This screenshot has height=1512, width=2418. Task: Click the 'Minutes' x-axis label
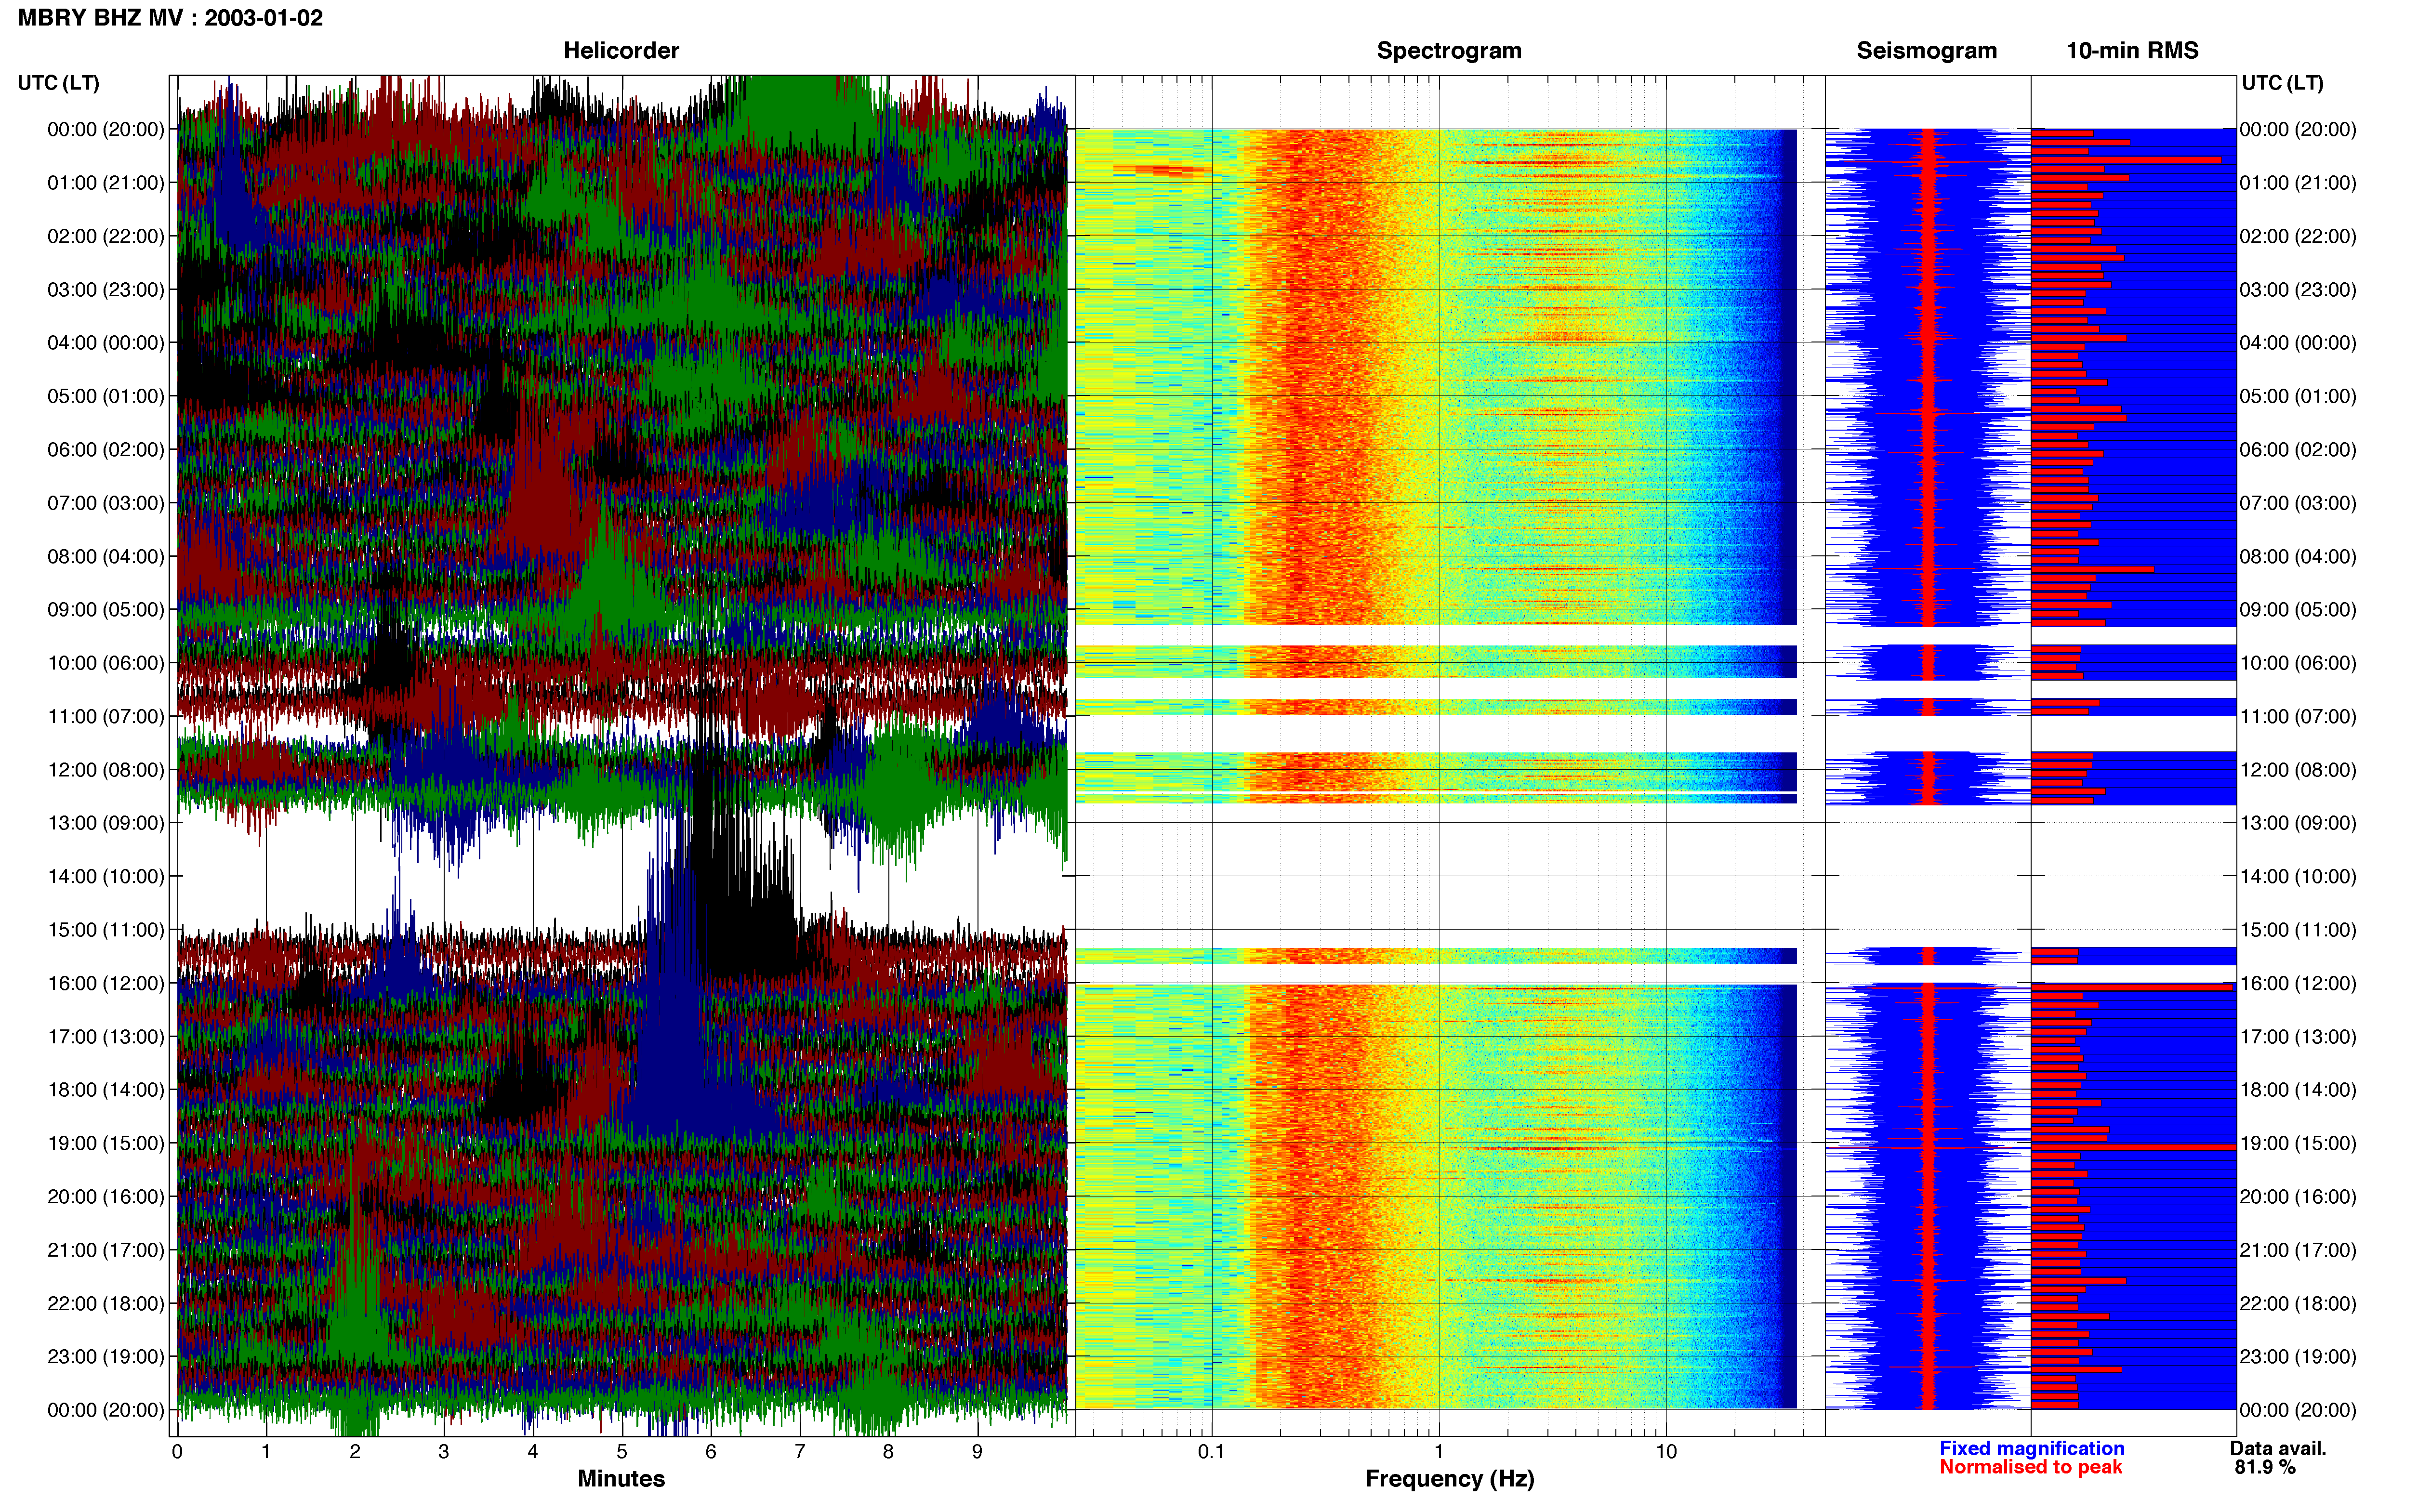(x=621, y=1479)
